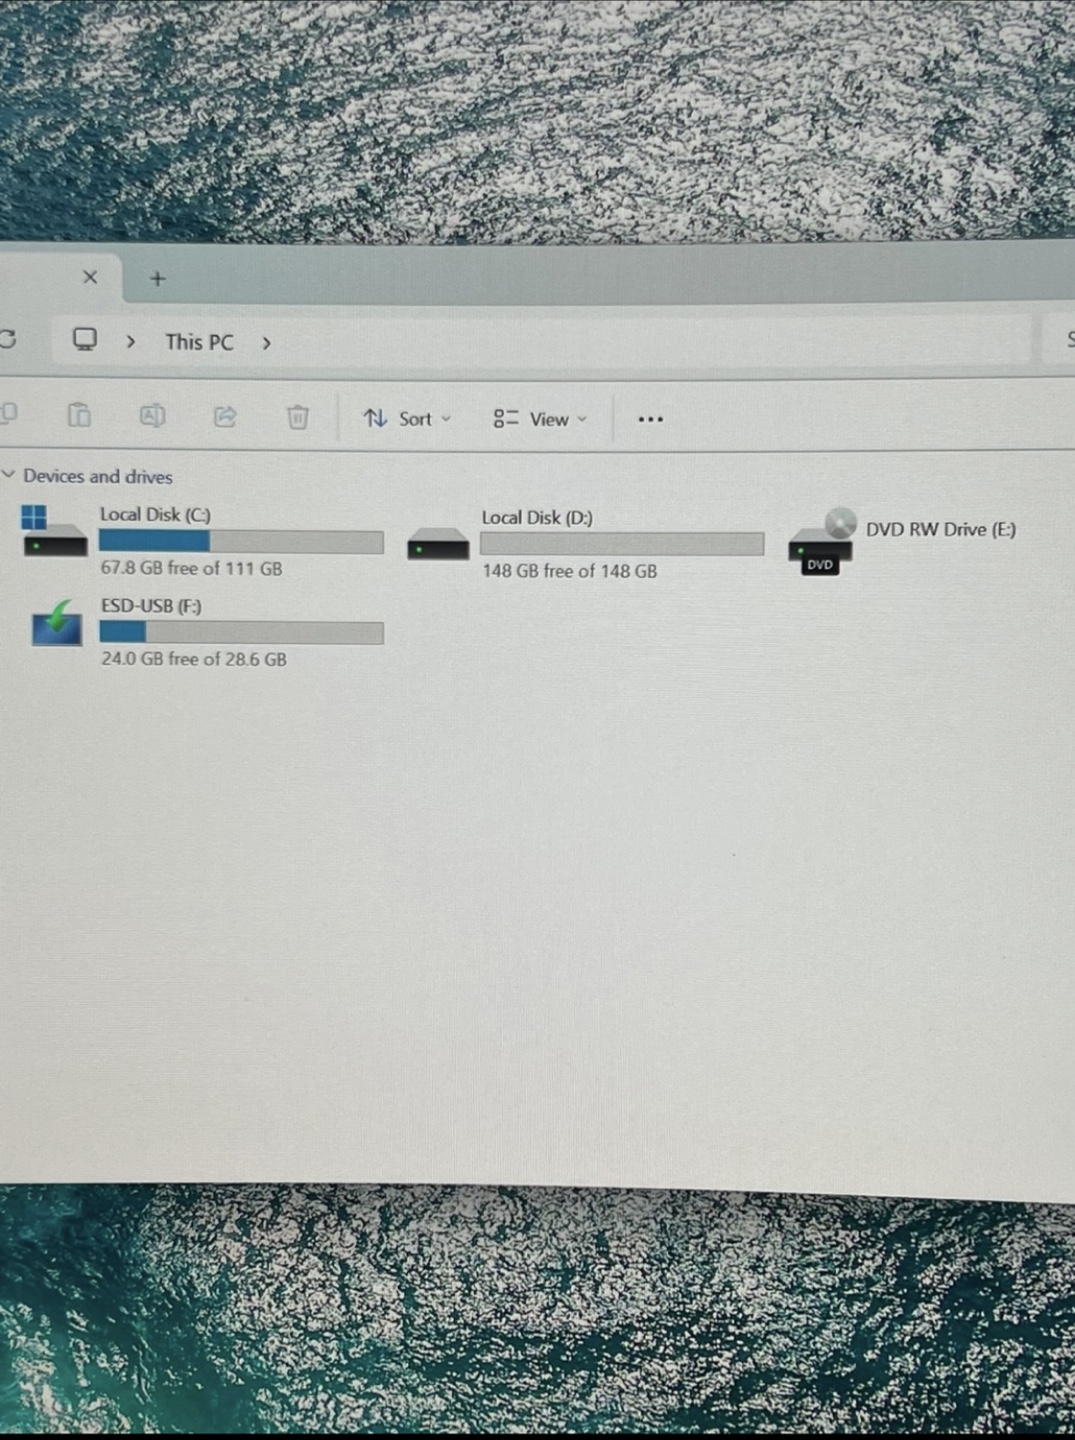Select the Local Disk (D:) drive icon
The image size is (1075, 1440).
pos(438,544)
